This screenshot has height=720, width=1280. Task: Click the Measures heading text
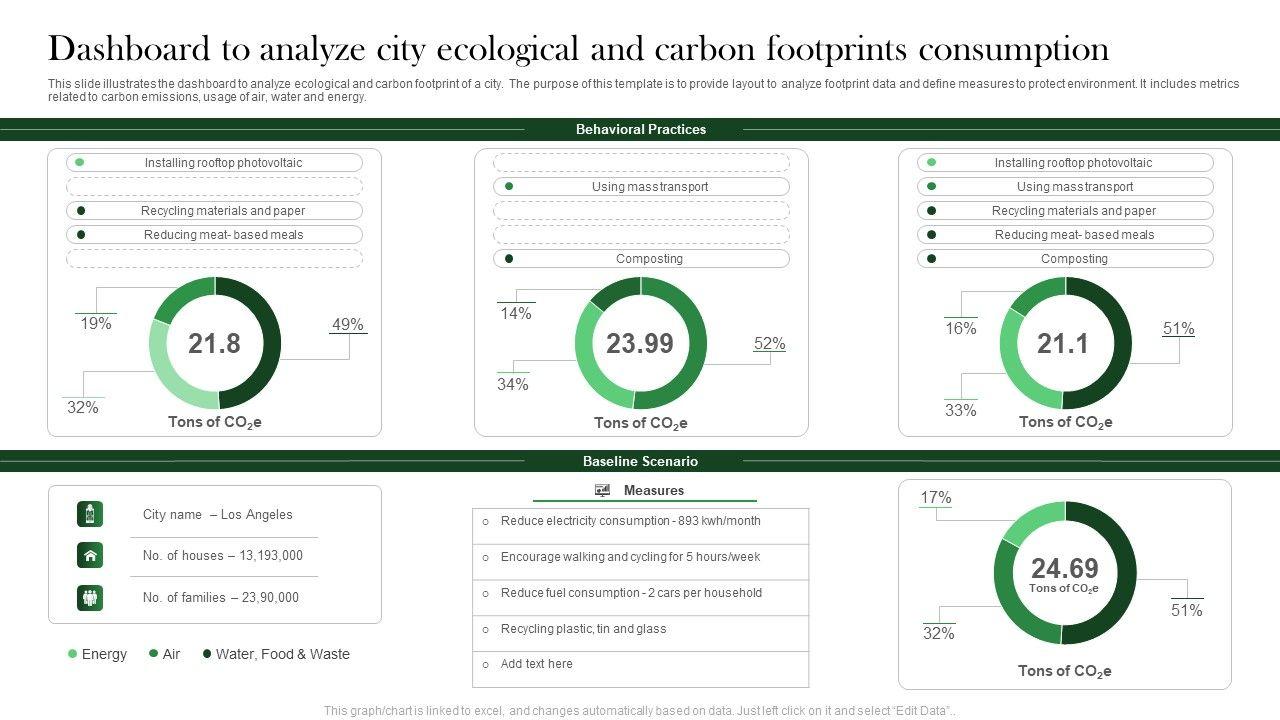(654, 490)
